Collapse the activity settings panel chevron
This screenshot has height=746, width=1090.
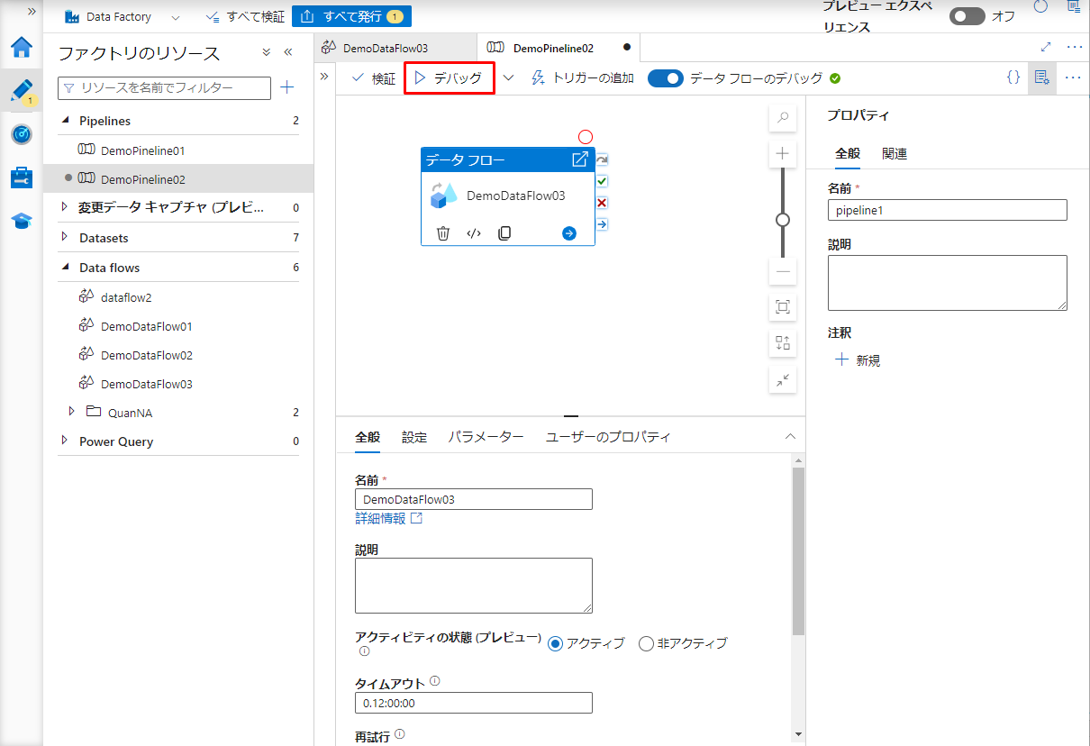tap(790, 437)
